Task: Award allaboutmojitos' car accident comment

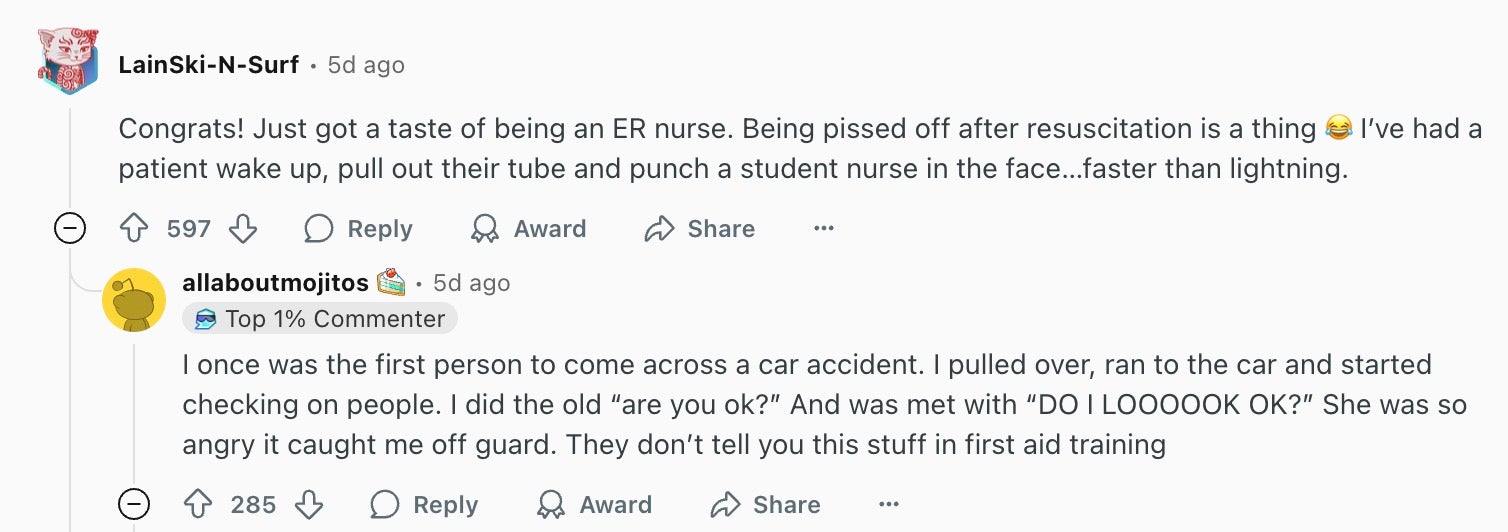Action: [x=594, y=504]
